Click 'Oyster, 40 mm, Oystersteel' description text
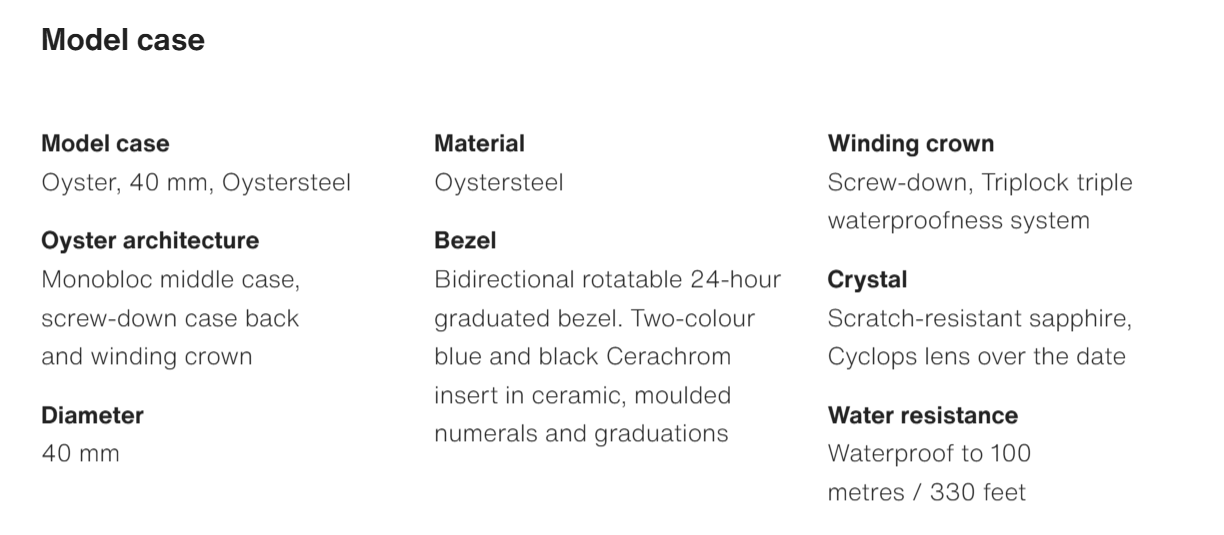This screenshot has height=535, width=1224. (196, 183)
